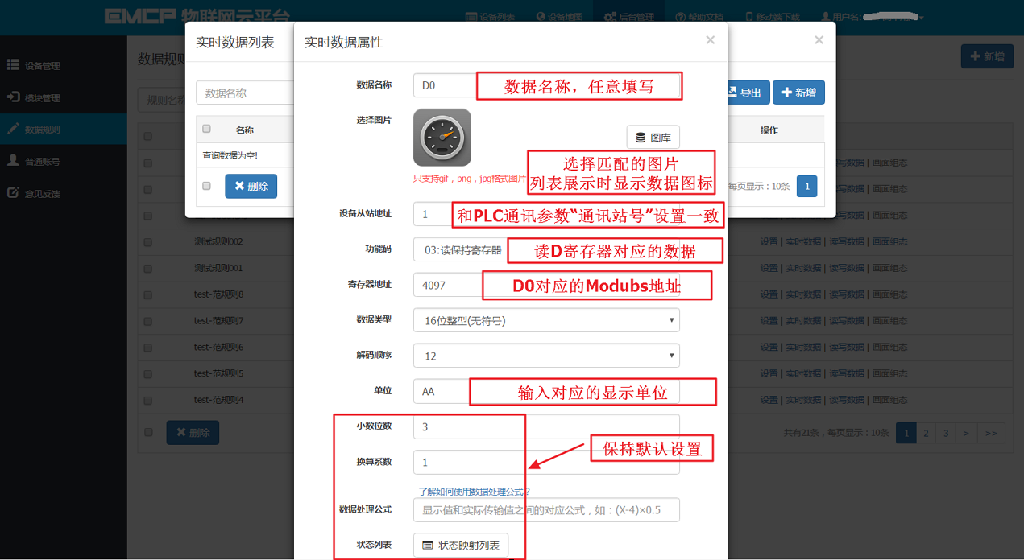Open the 数据类型 dropdown
Screen dimensions: 1024x560
(546, 320)
